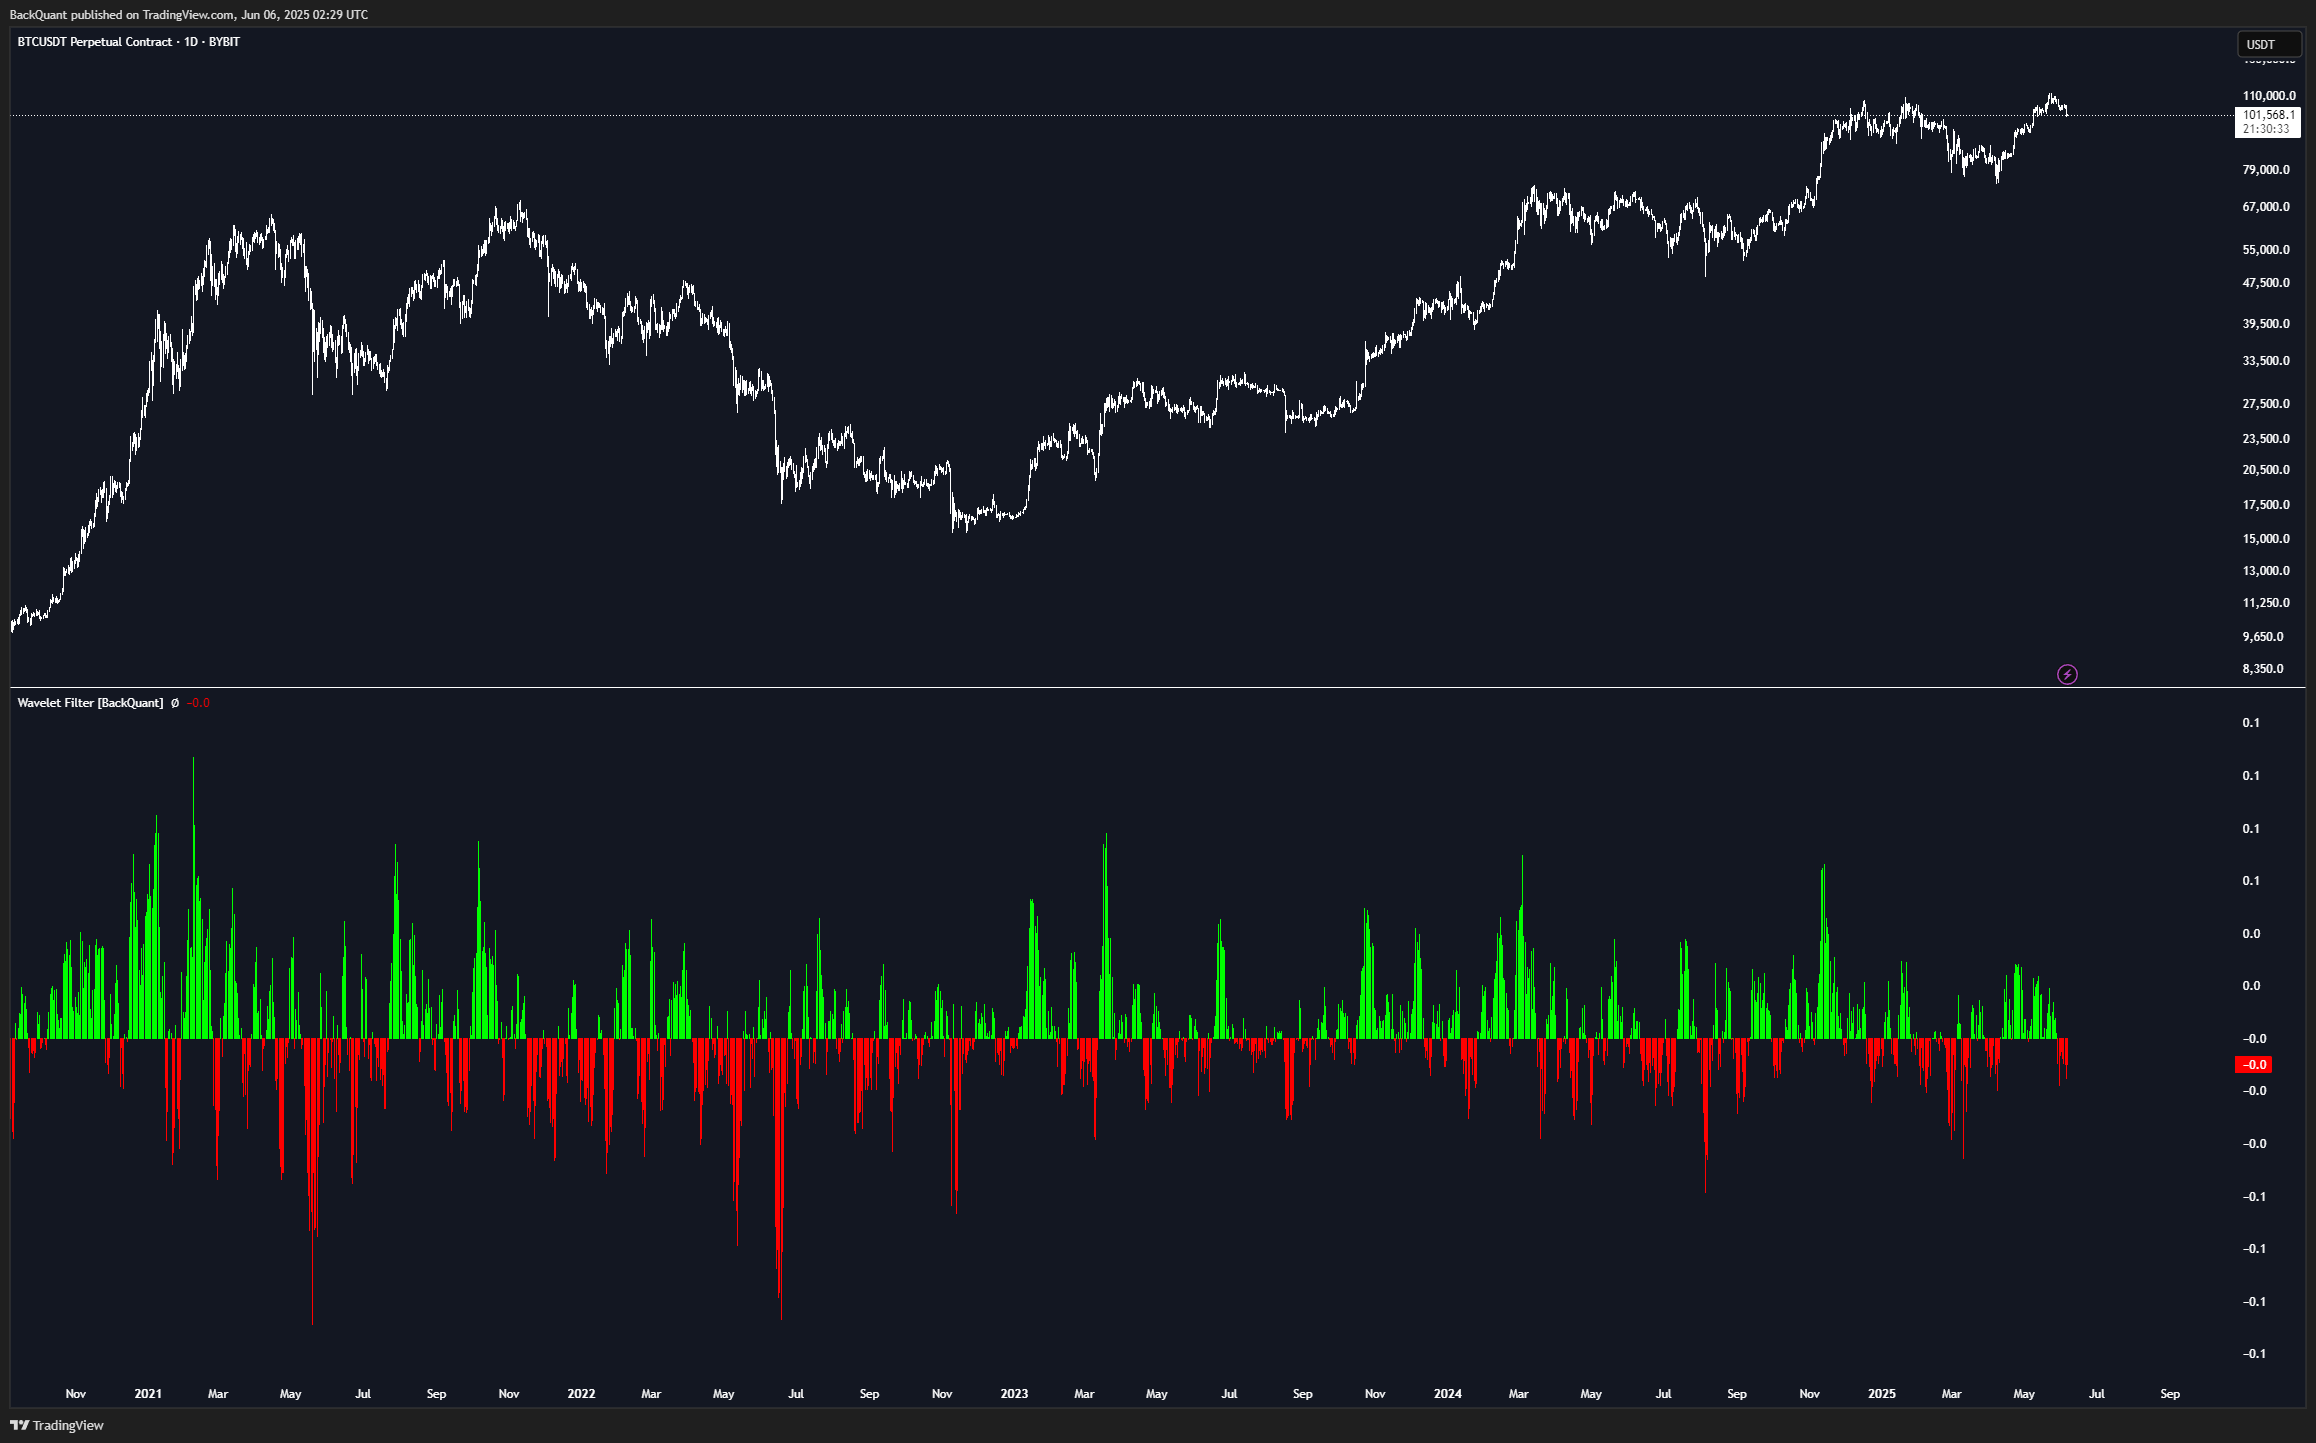Click the 13,000.0 price axis label
The image size is (2316, 1443).
(x=2266, y=571)
